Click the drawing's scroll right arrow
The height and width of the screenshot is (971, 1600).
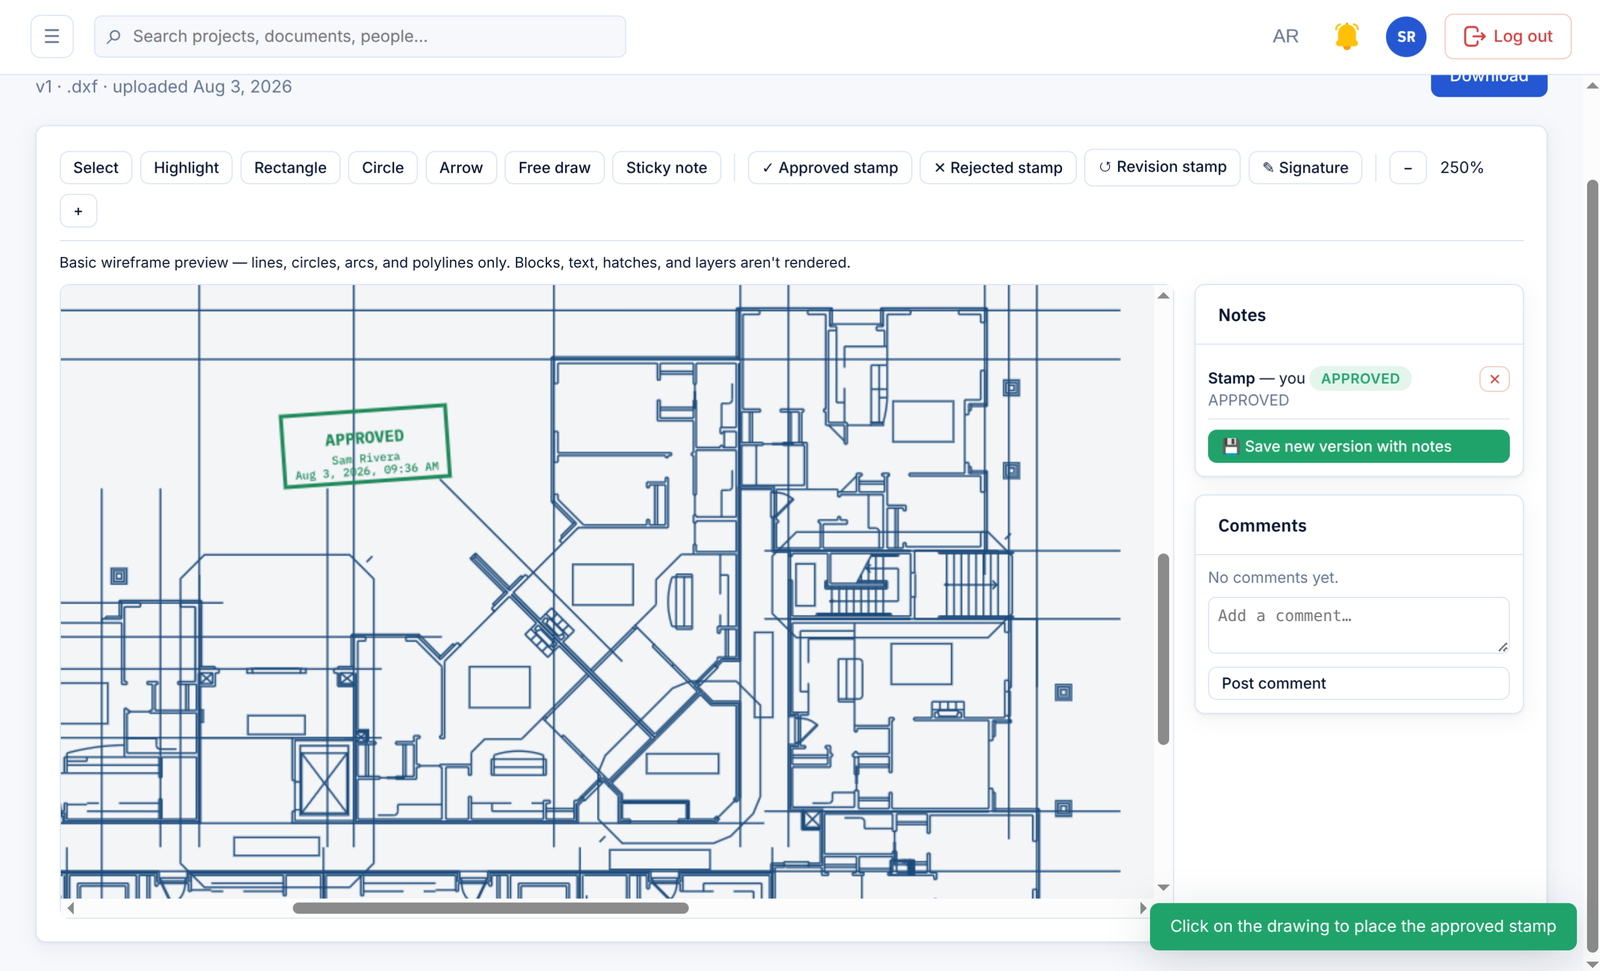coord(1143,908)
